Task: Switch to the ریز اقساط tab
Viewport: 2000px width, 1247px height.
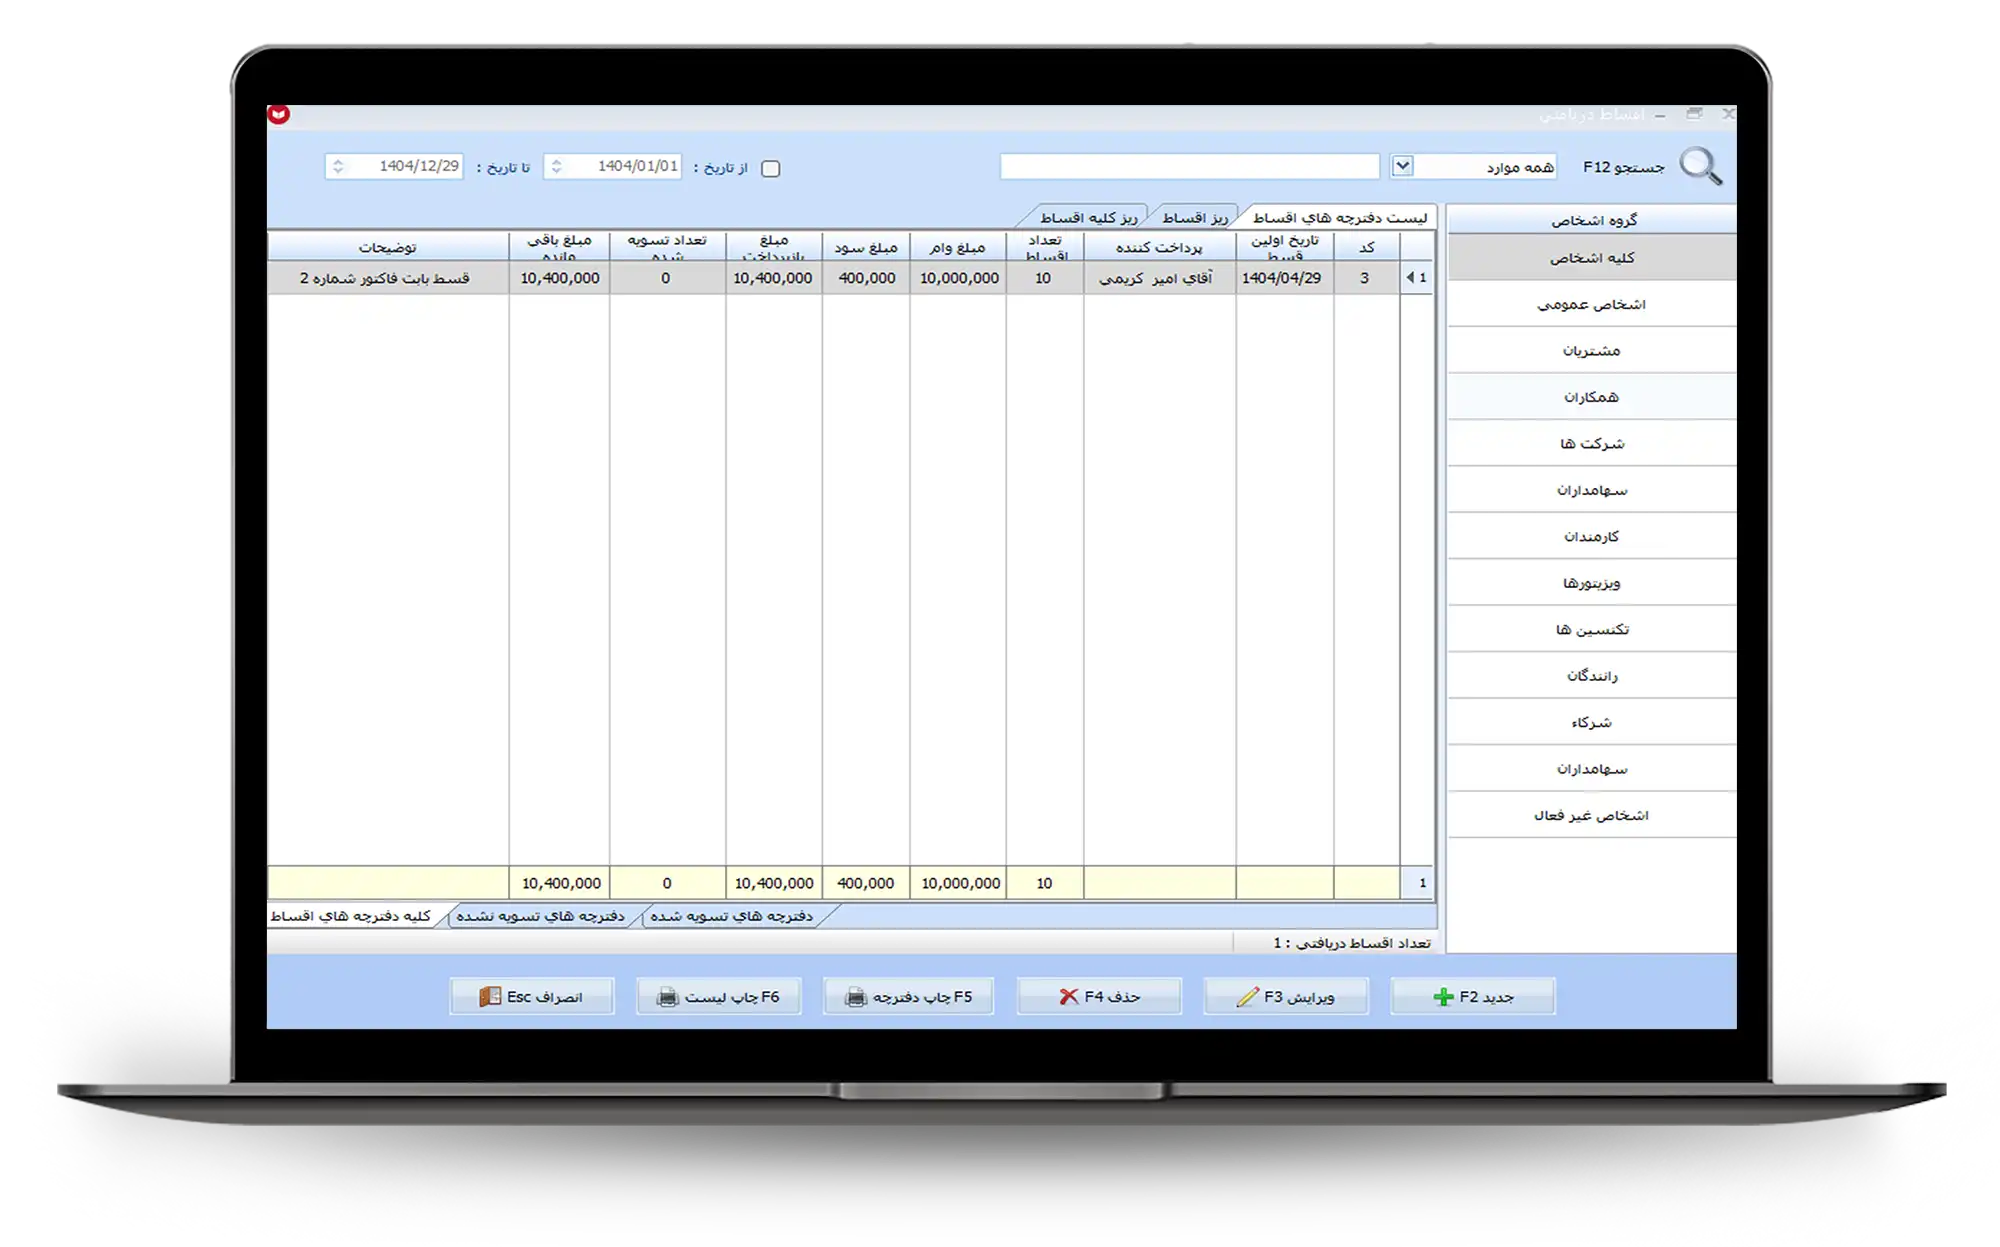Action: point(1194,217)
